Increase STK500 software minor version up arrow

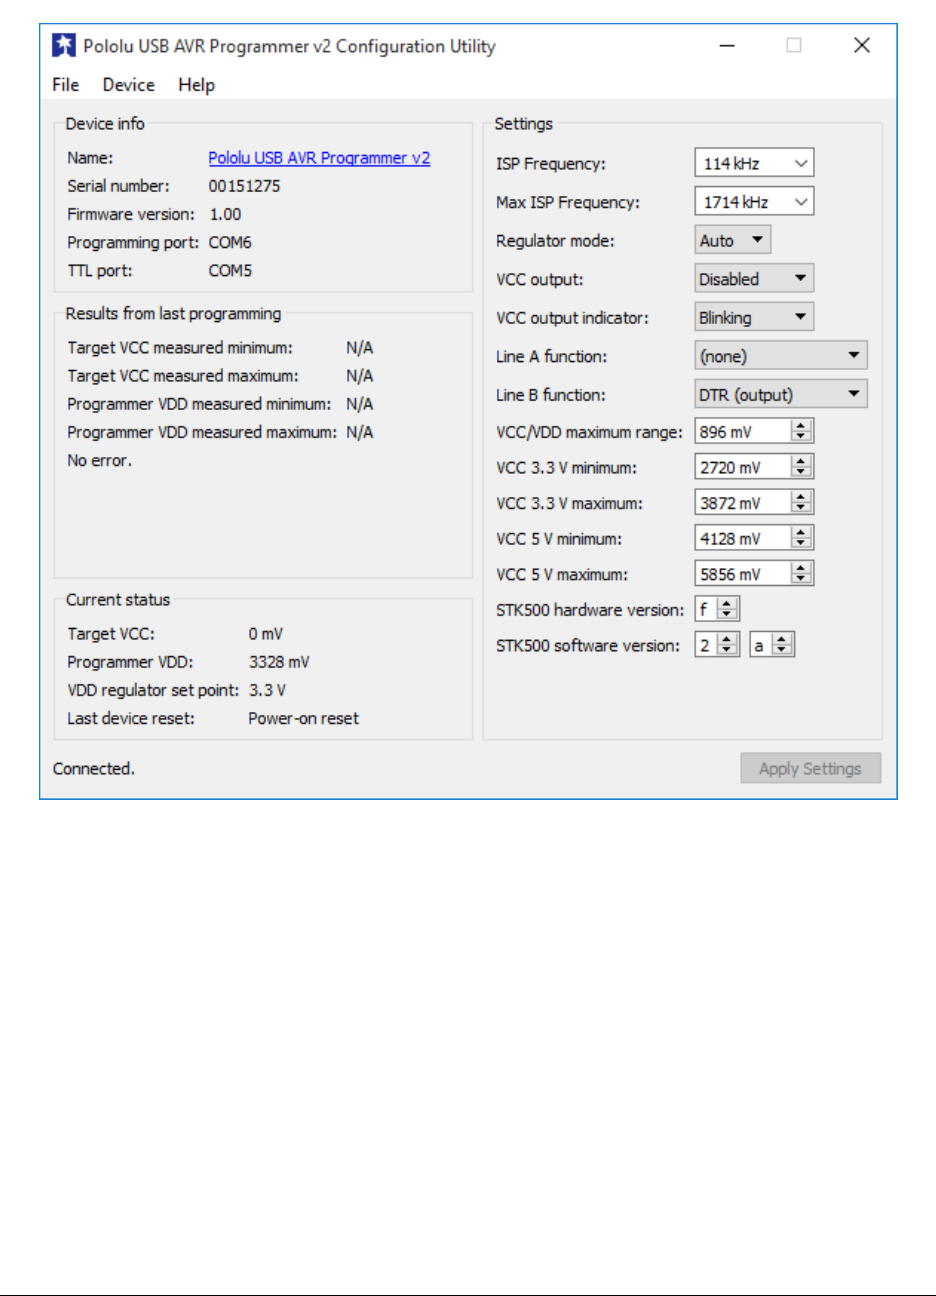pyautogui.click(x=782, y=639)
